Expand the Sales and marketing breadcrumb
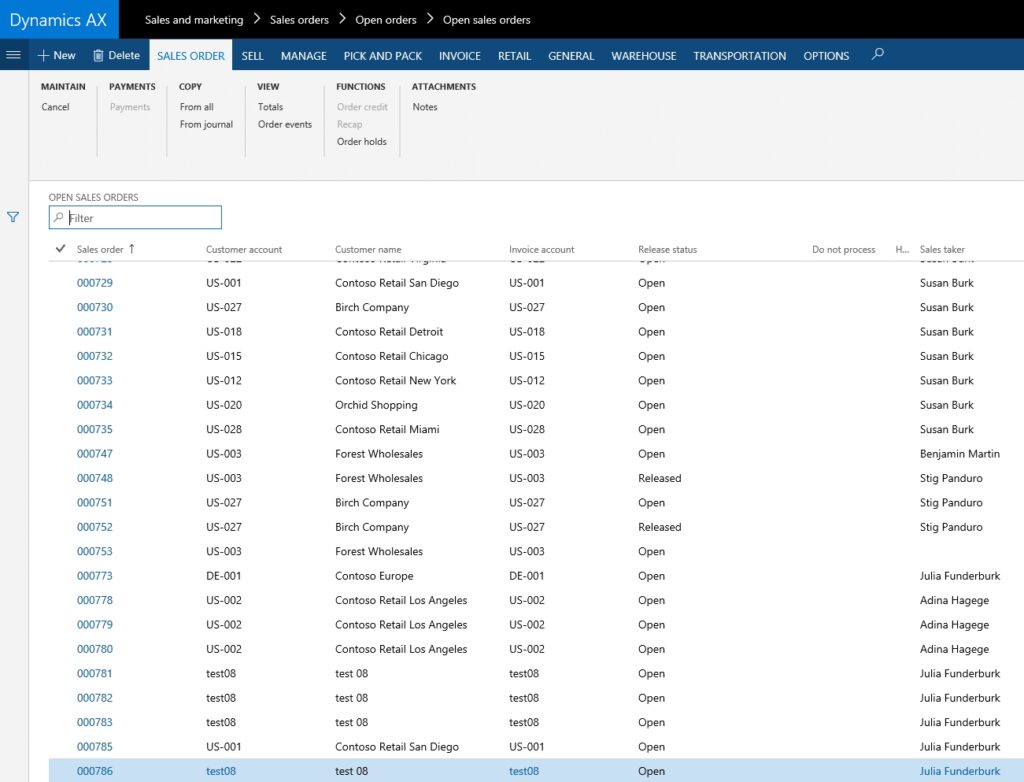 pyautogui.click(x=194, y=20)
